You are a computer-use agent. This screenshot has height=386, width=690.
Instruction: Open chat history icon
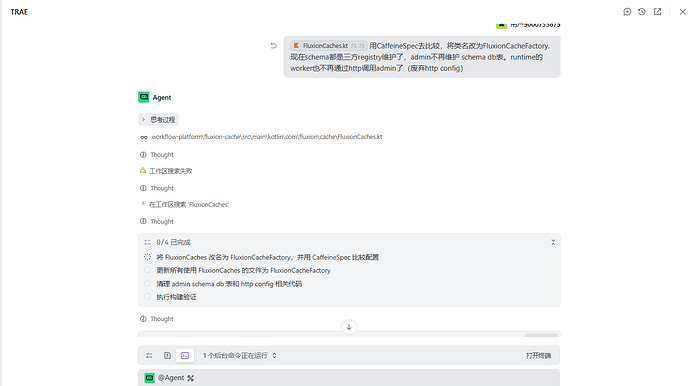[x=642, y=12]
